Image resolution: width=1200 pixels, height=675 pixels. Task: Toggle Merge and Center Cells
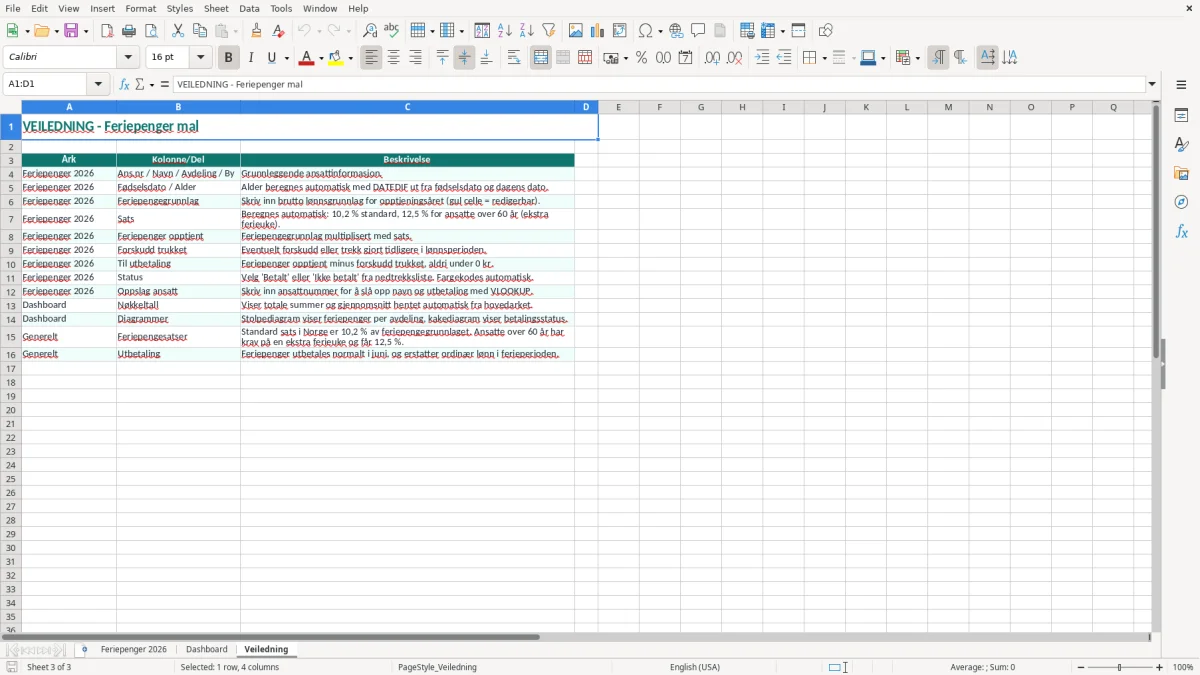coord(541,58)
